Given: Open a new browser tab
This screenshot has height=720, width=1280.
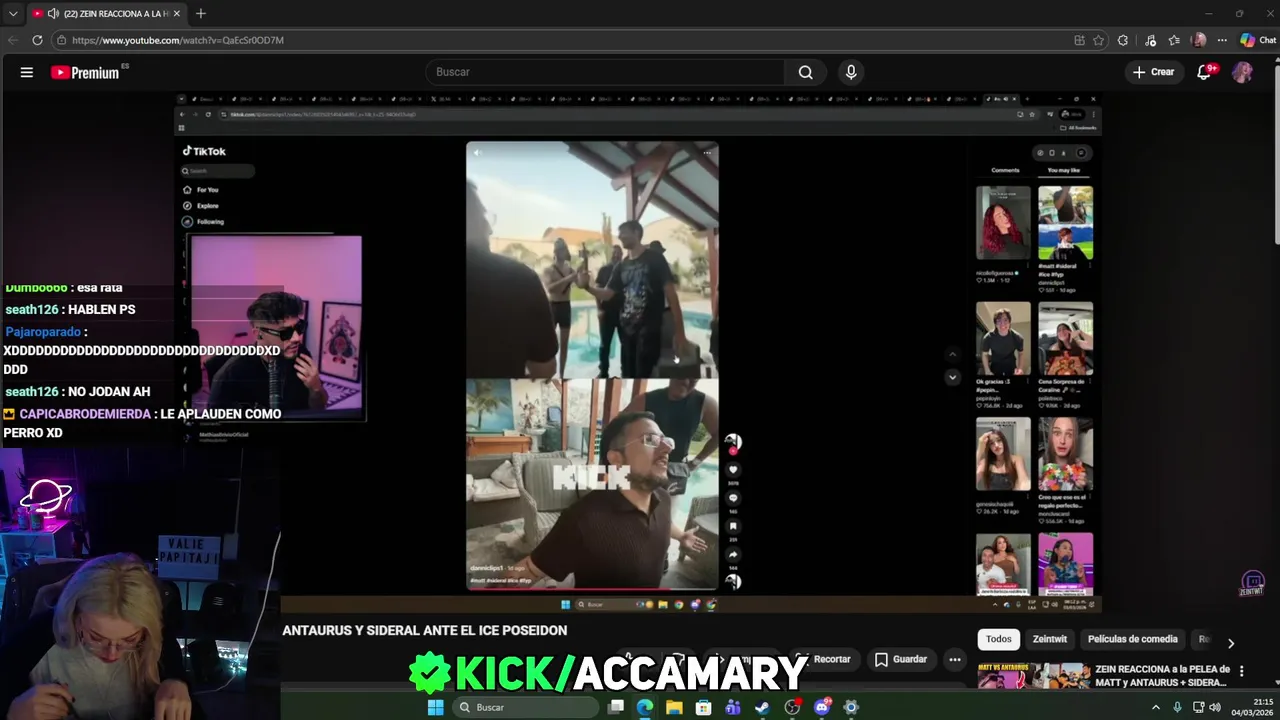Looking at the screenshot, I should (x=200, y=13).
